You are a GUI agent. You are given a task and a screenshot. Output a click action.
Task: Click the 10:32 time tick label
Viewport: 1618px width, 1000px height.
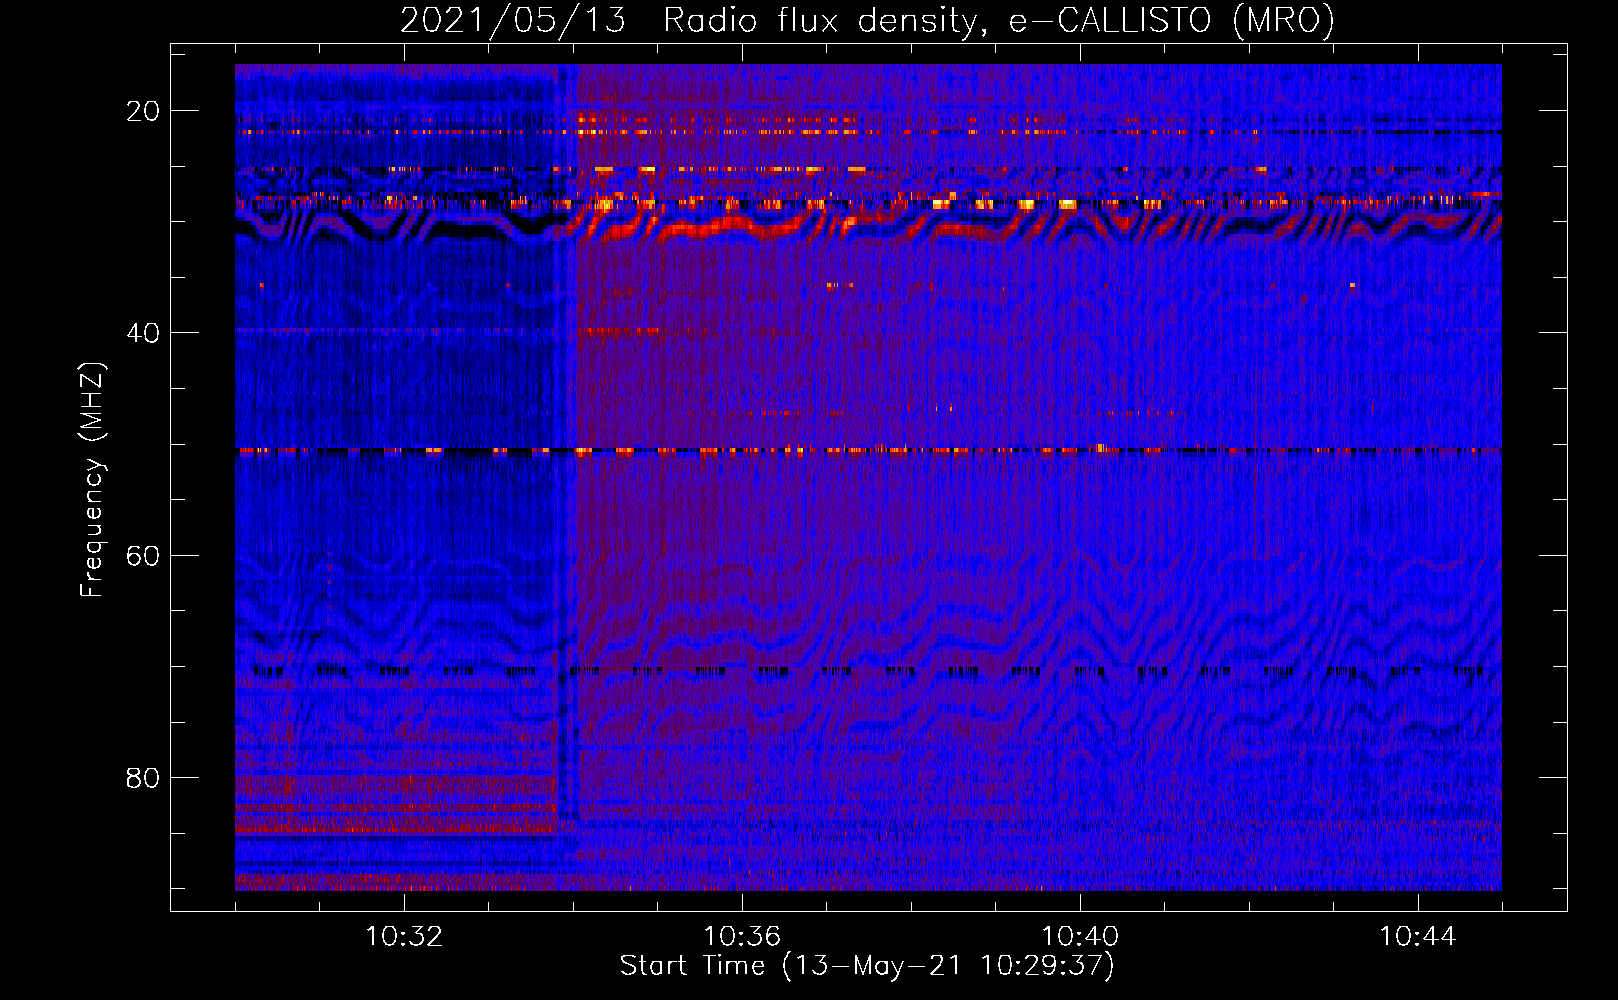point(404,937)
